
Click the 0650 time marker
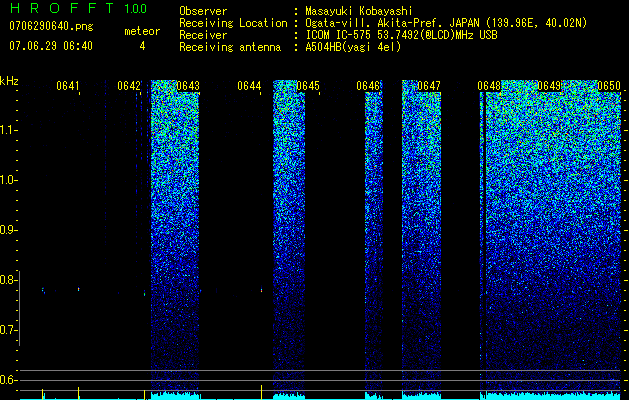pyautogui.click(x=609, y=86)
